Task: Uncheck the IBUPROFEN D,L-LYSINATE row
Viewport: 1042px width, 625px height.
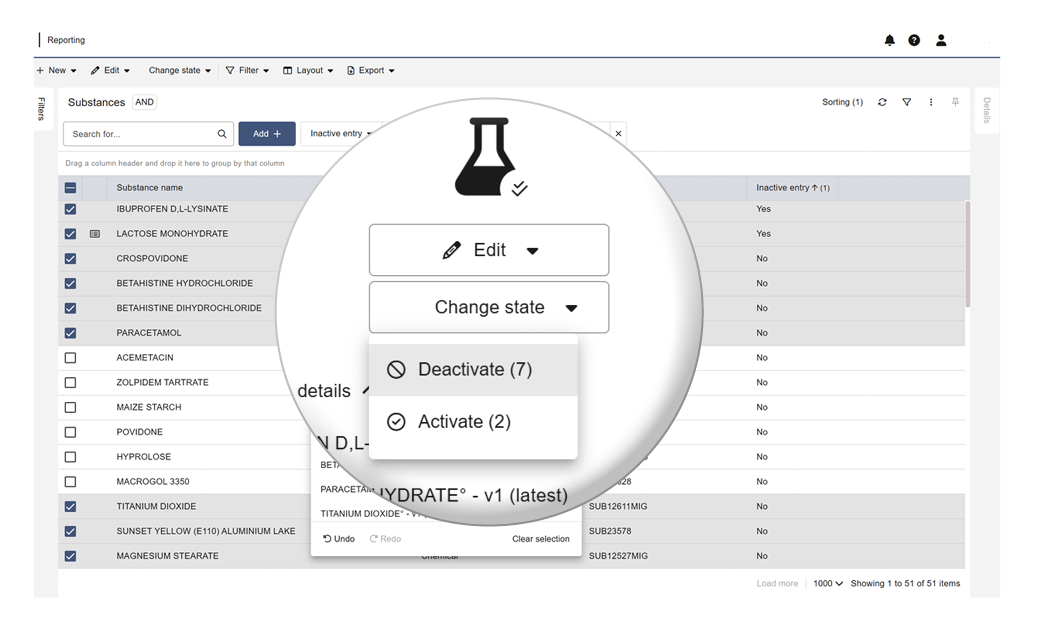Action: (x=70, y=209)
